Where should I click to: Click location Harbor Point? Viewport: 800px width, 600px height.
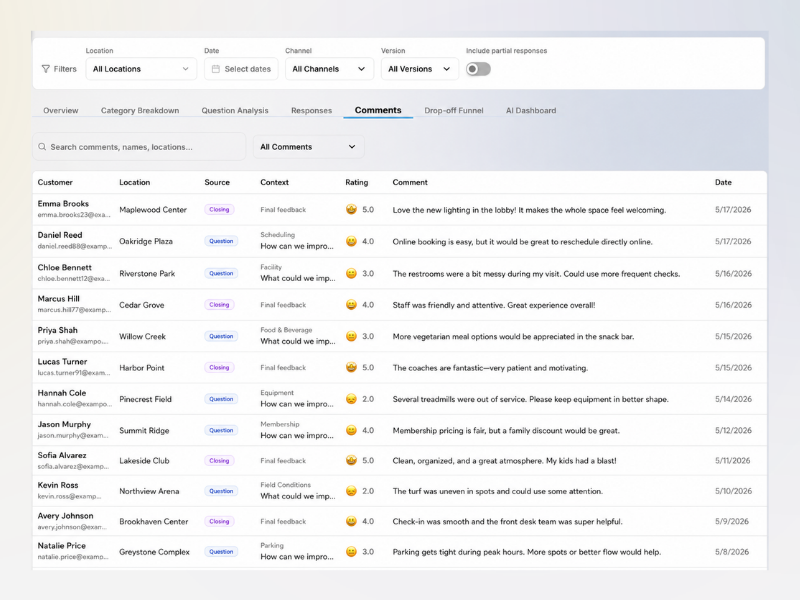(x=142, y=368)
